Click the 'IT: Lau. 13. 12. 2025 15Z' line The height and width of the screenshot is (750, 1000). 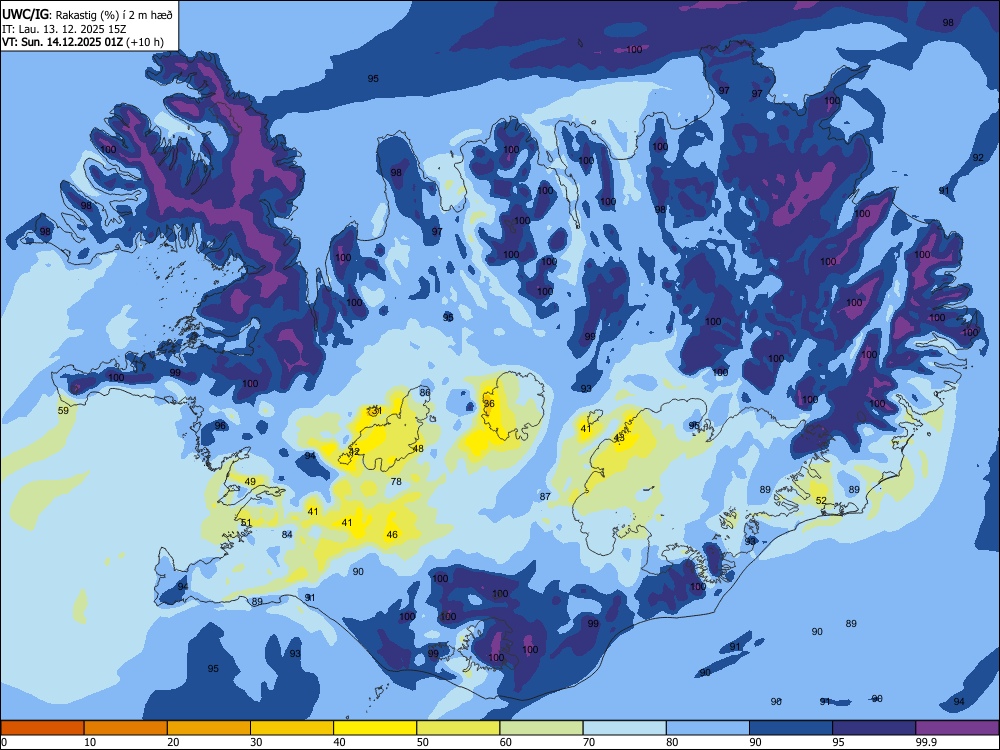64,29
